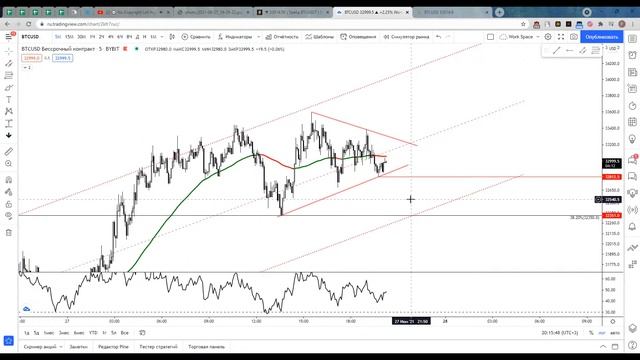Toggle stay-in-drawing-mode pencil lock
Viewport: 640px width, 360px height.
pos(9,192)
